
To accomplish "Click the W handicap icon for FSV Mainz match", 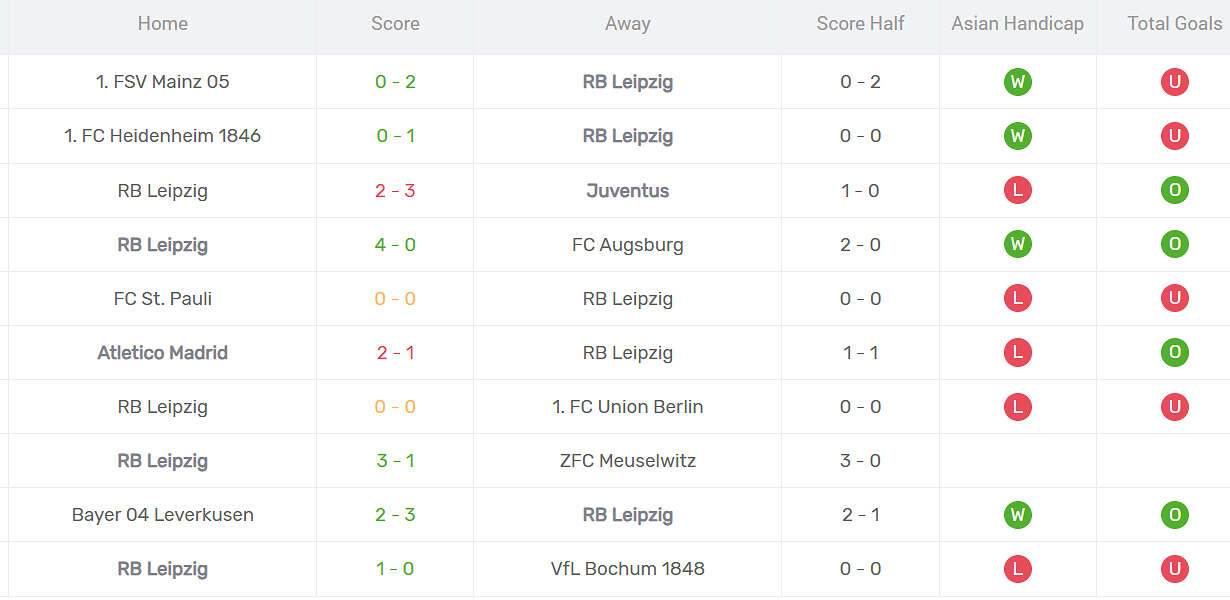I will (1017, 82).
